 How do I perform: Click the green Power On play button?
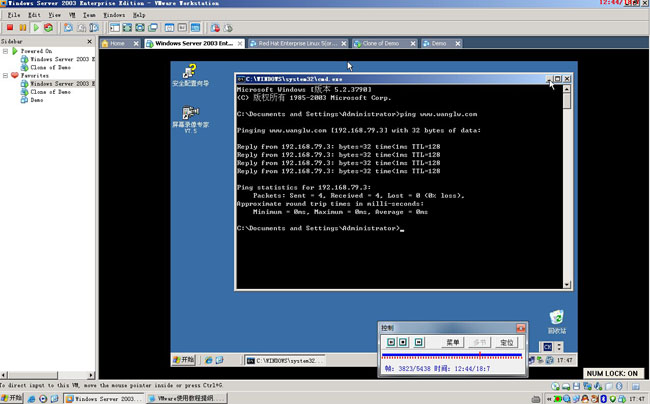[x=36, y=28]
